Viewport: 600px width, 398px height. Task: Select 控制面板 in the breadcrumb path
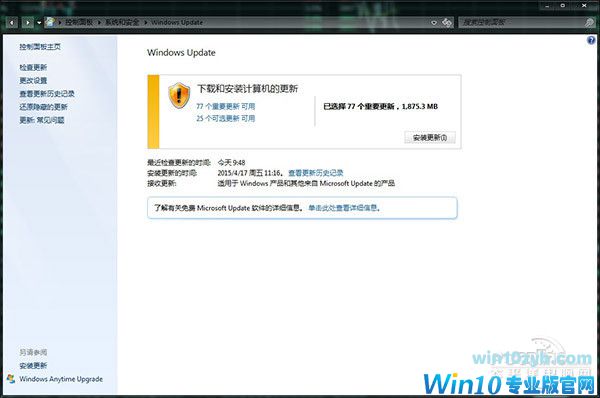[78, 22]
